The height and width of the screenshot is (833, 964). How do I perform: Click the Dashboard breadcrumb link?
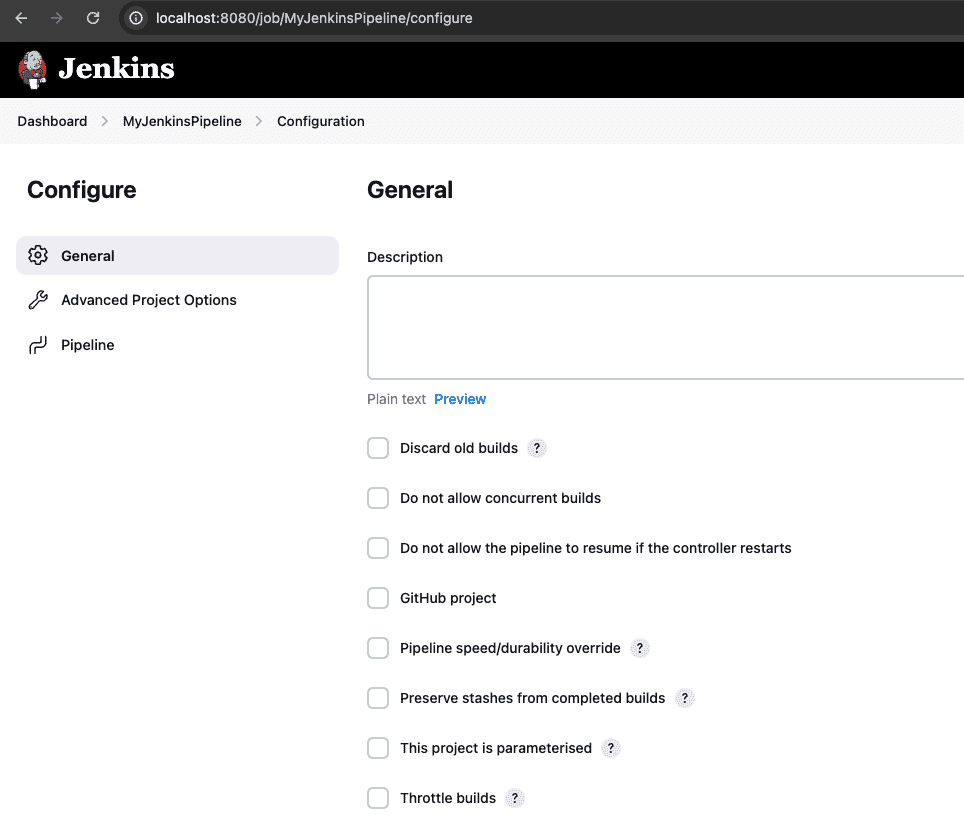52,121
